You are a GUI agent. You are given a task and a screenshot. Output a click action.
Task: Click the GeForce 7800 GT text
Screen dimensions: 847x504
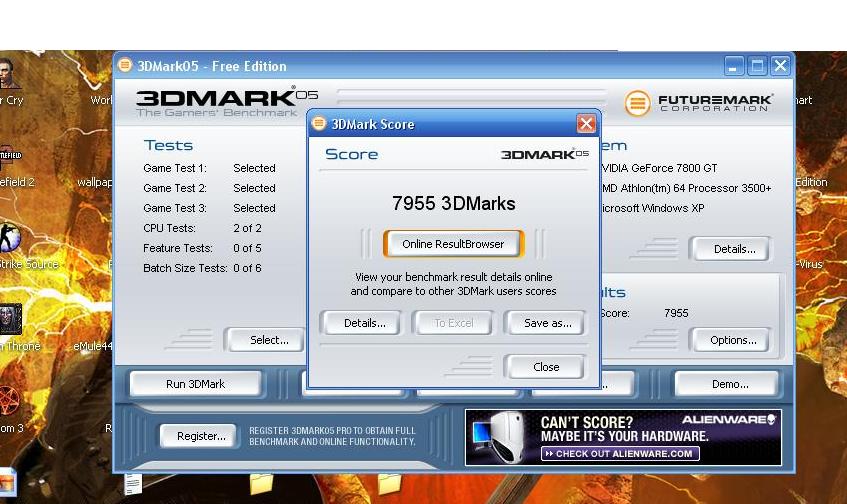click(659, 168)
